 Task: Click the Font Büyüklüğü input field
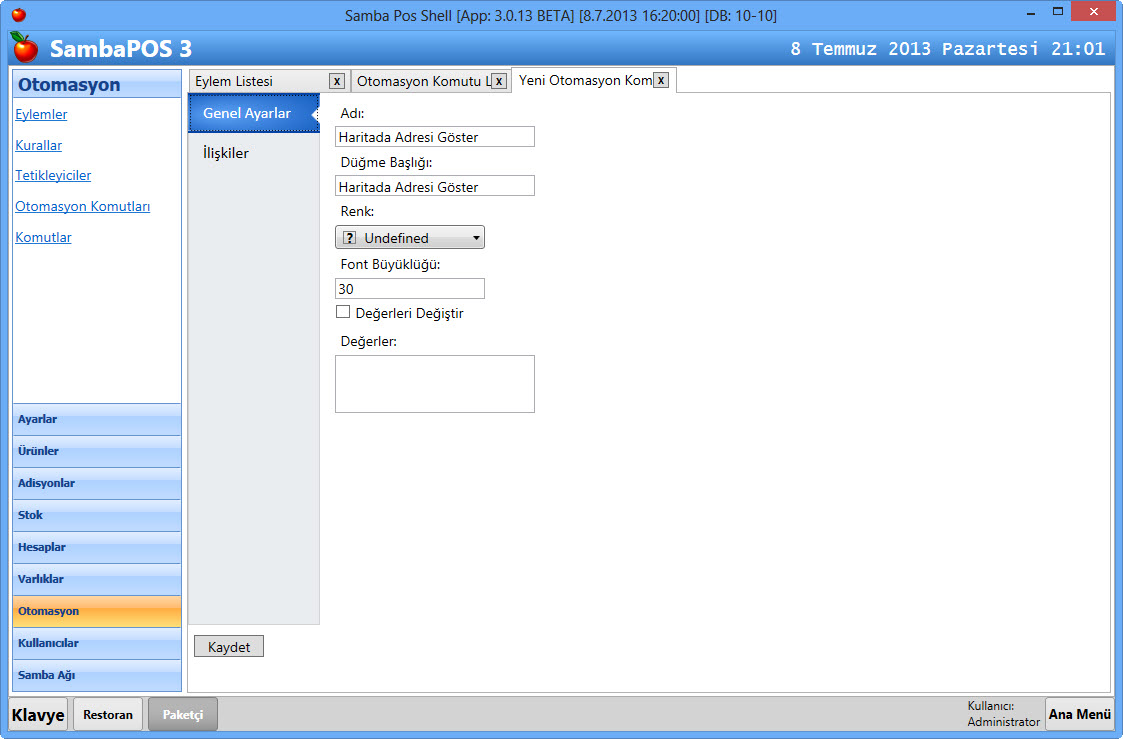tap(409, 288)
